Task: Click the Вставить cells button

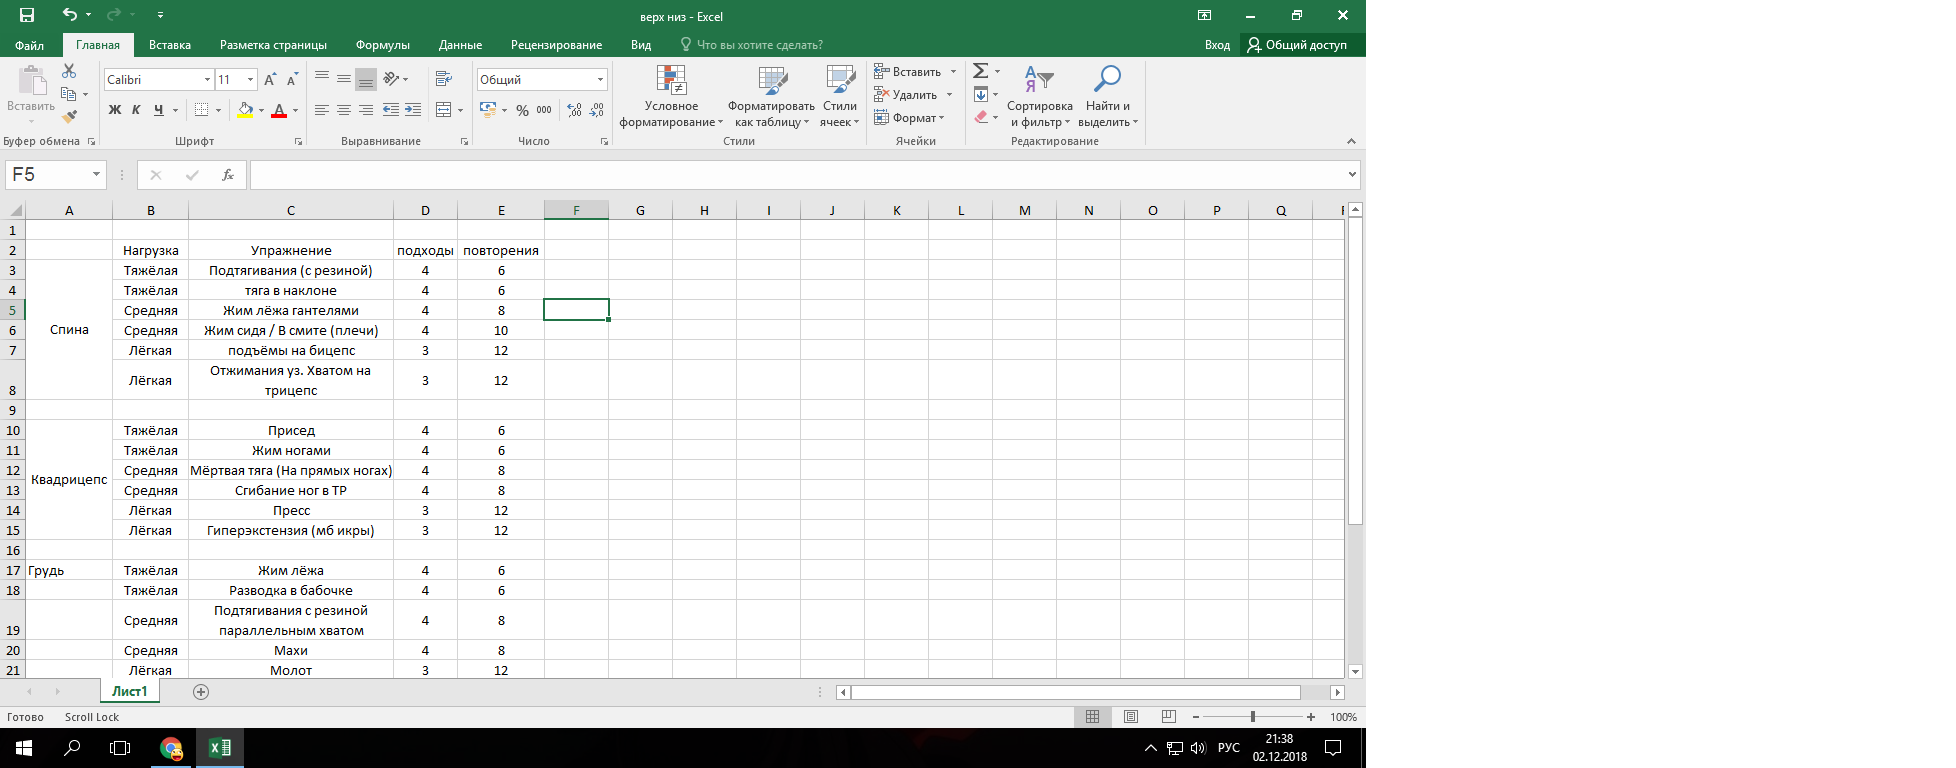Action: (x=907, y=71)
